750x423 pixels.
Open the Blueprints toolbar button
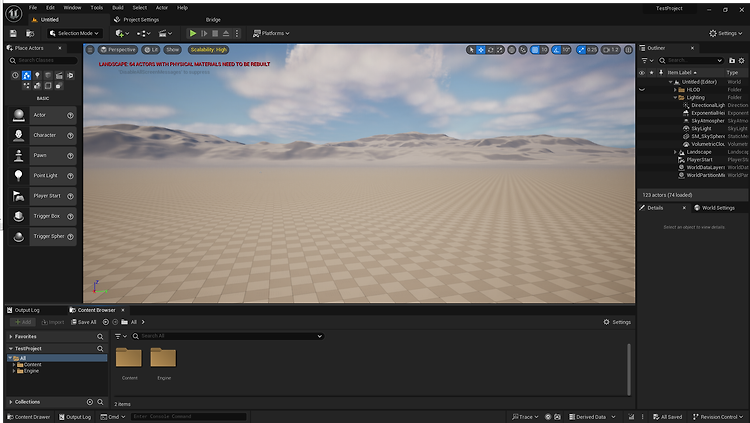point(143,33)
